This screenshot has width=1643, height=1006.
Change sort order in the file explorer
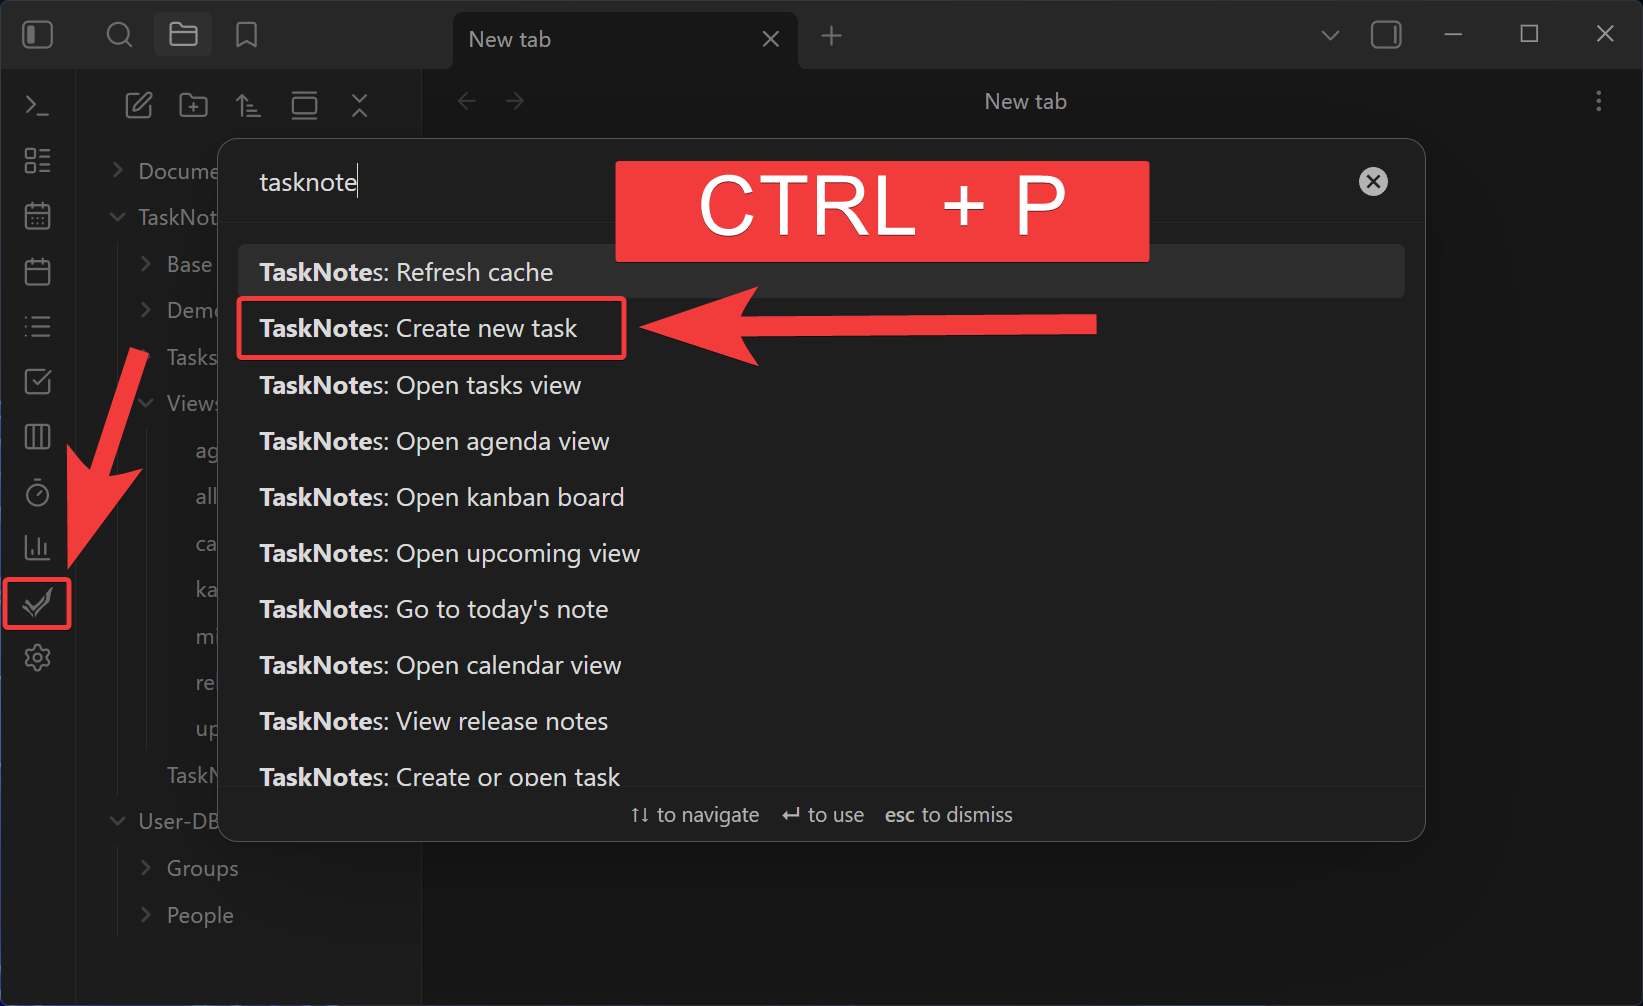[248, 105]
